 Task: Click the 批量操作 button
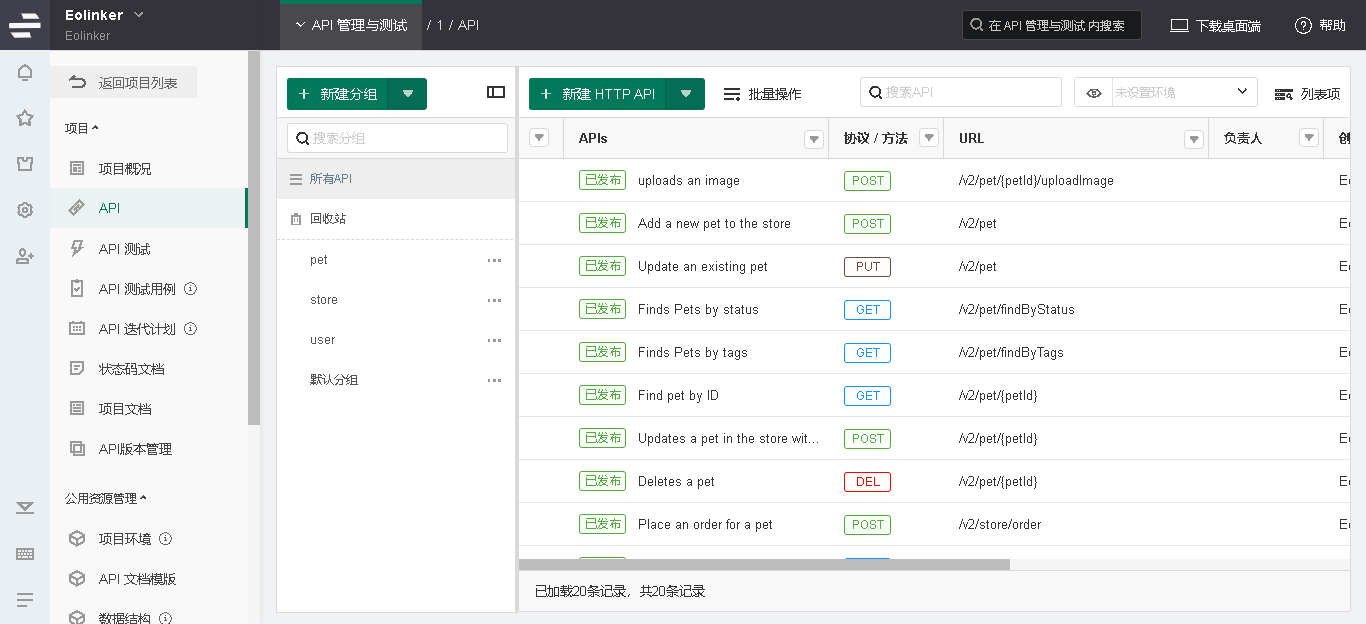click(762, 94)
